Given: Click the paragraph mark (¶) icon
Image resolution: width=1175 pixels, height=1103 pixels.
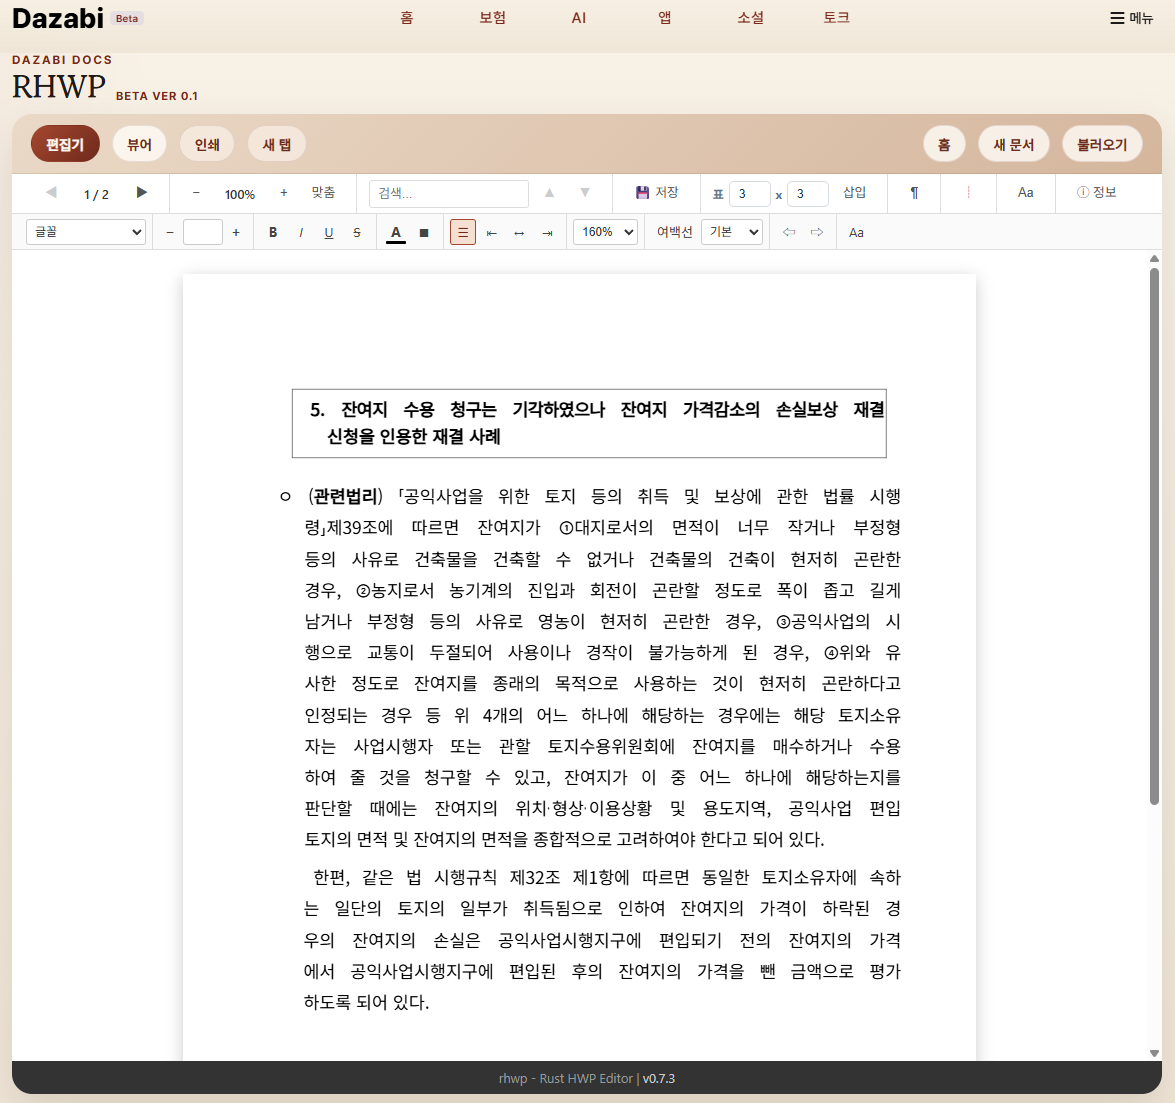Looking at the screenshot, I should [913, 193].
